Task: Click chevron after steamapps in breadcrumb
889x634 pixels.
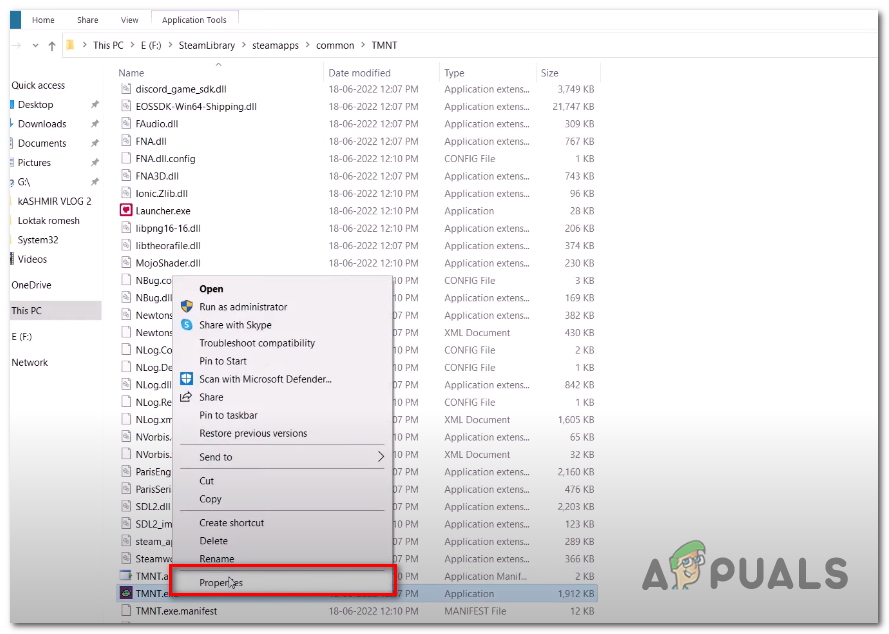Action: [x=308, y=45]
